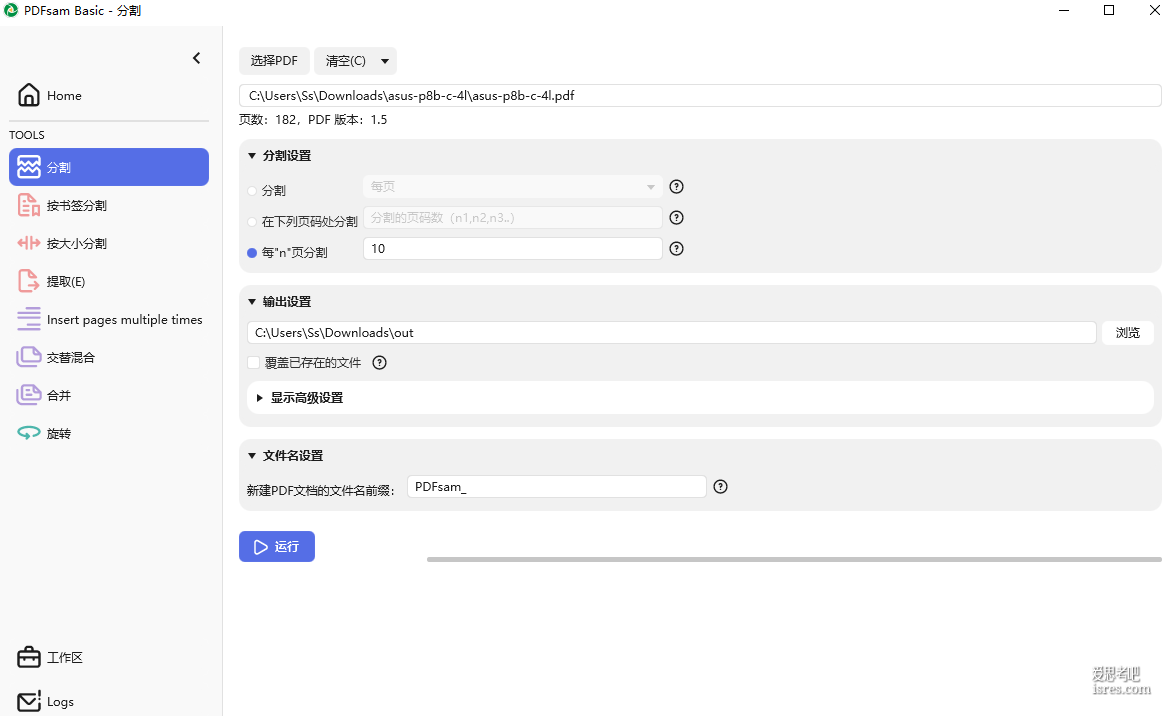Viewport: 1175px width, 716px height.
Task: Click the selected PDF file path field
Action: click(700, 95)
